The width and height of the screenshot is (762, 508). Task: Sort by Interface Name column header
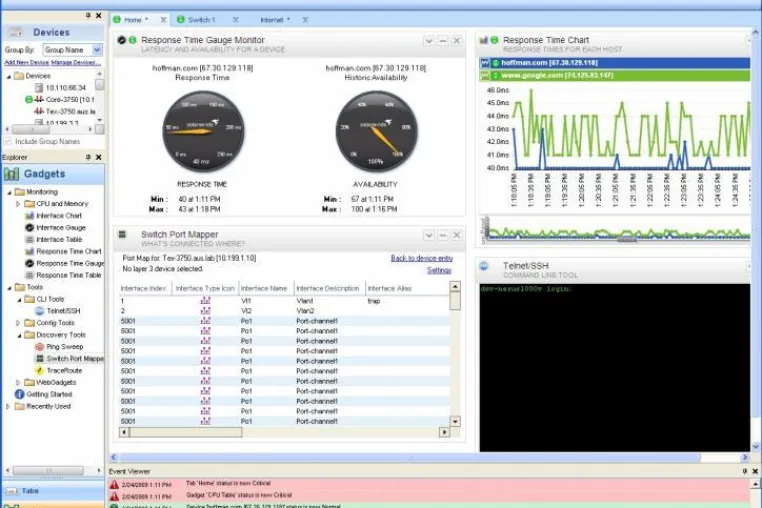(x=264, y=288)
